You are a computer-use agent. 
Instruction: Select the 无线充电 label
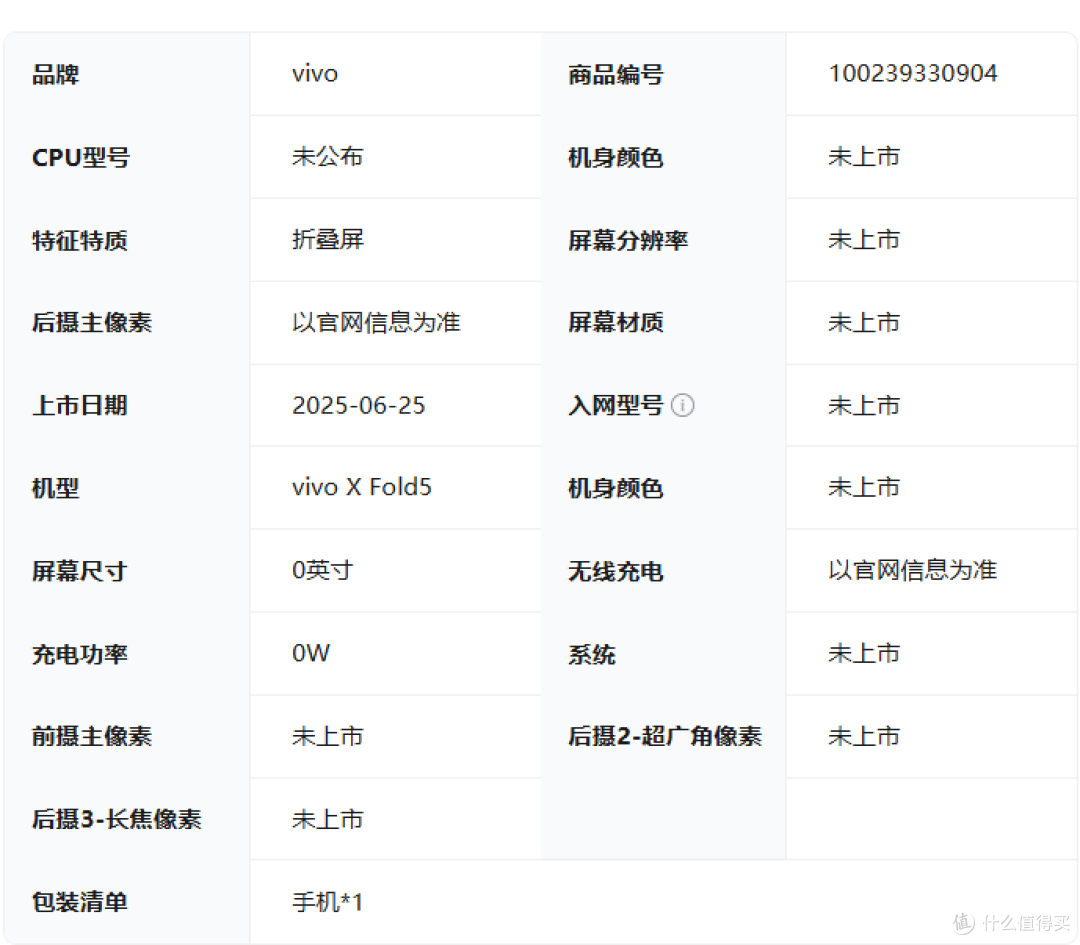615,571
